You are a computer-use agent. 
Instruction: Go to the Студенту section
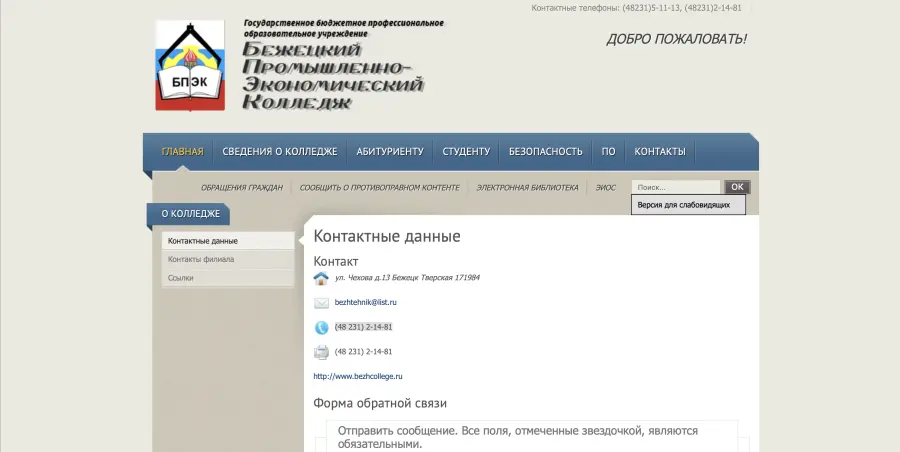tap(466, 152)
